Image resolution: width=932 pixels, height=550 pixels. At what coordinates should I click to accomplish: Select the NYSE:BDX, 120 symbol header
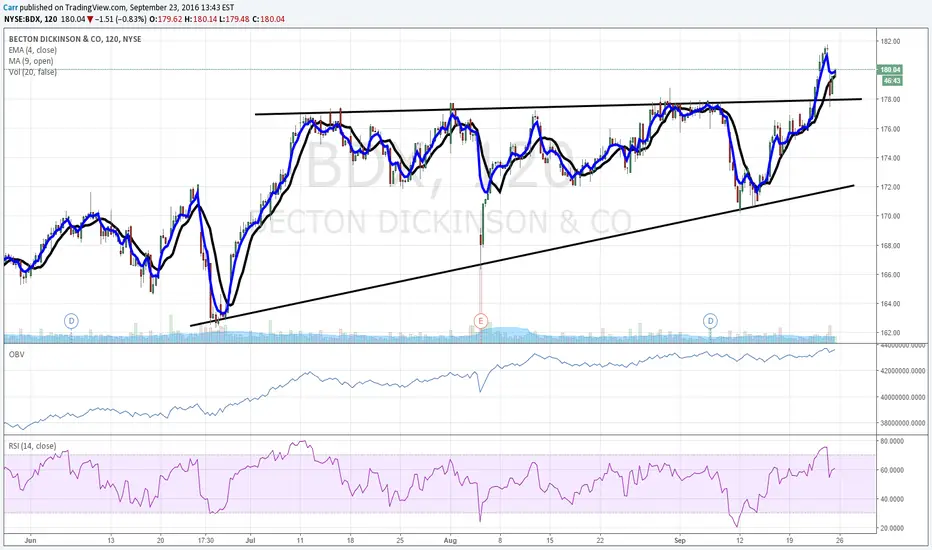[30, 19]
